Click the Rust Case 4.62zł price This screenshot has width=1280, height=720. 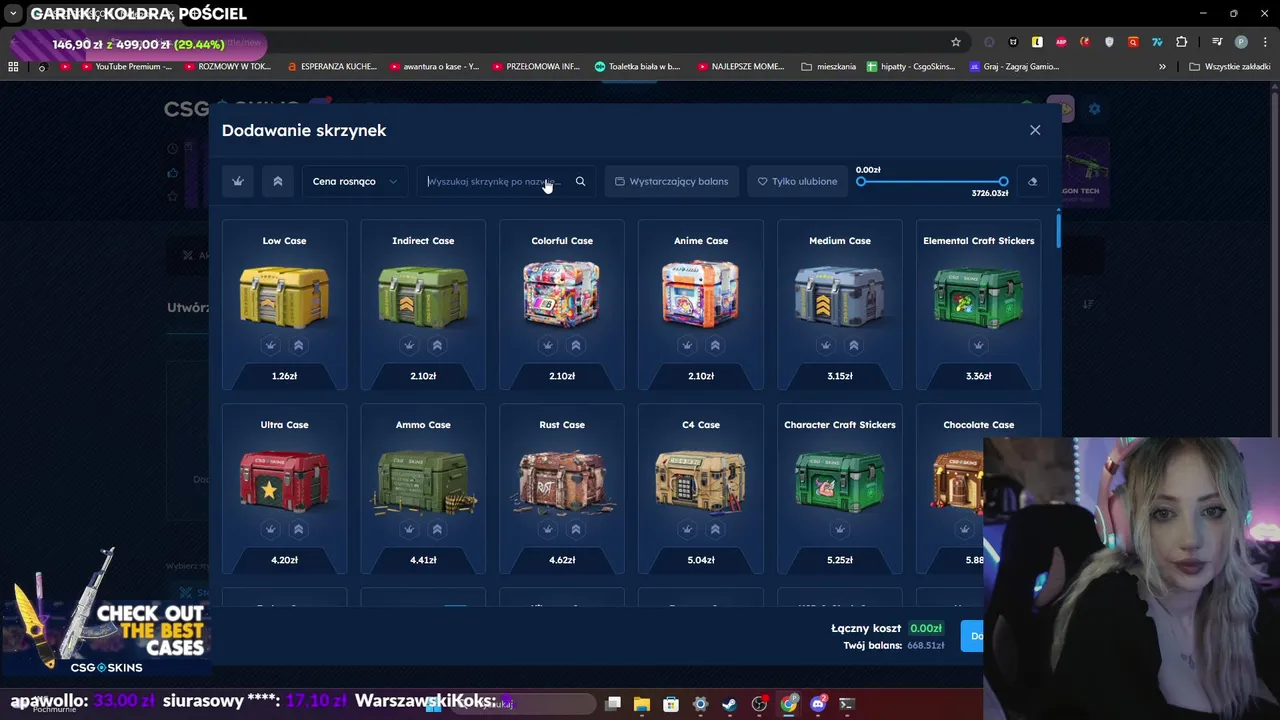point(562,560)
